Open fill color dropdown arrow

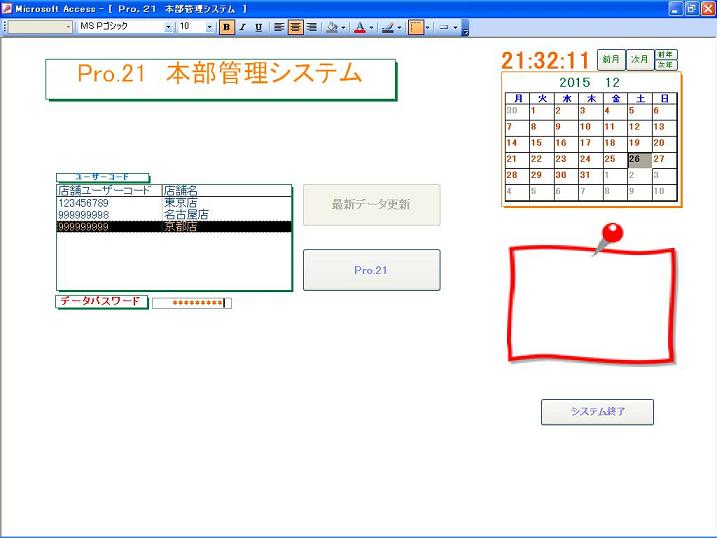click(343, 27)
